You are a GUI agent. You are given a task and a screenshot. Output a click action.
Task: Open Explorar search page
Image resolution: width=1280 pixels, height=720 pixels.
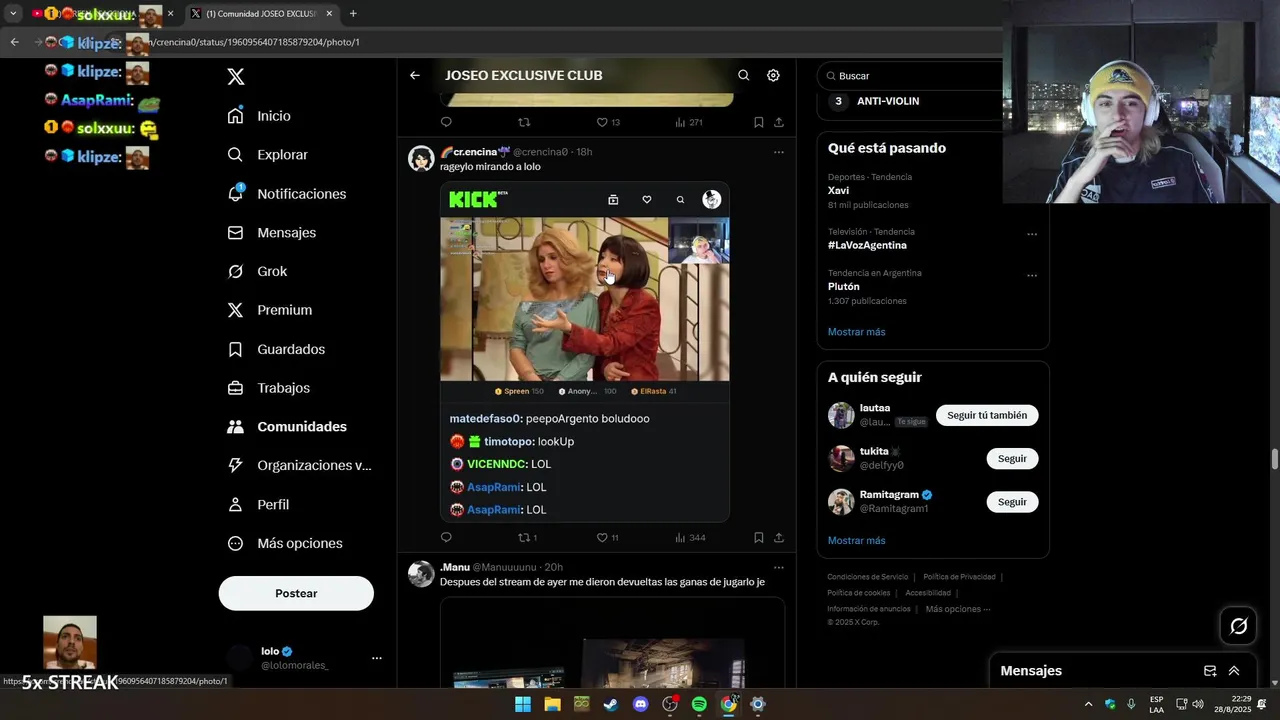(268, 155)
